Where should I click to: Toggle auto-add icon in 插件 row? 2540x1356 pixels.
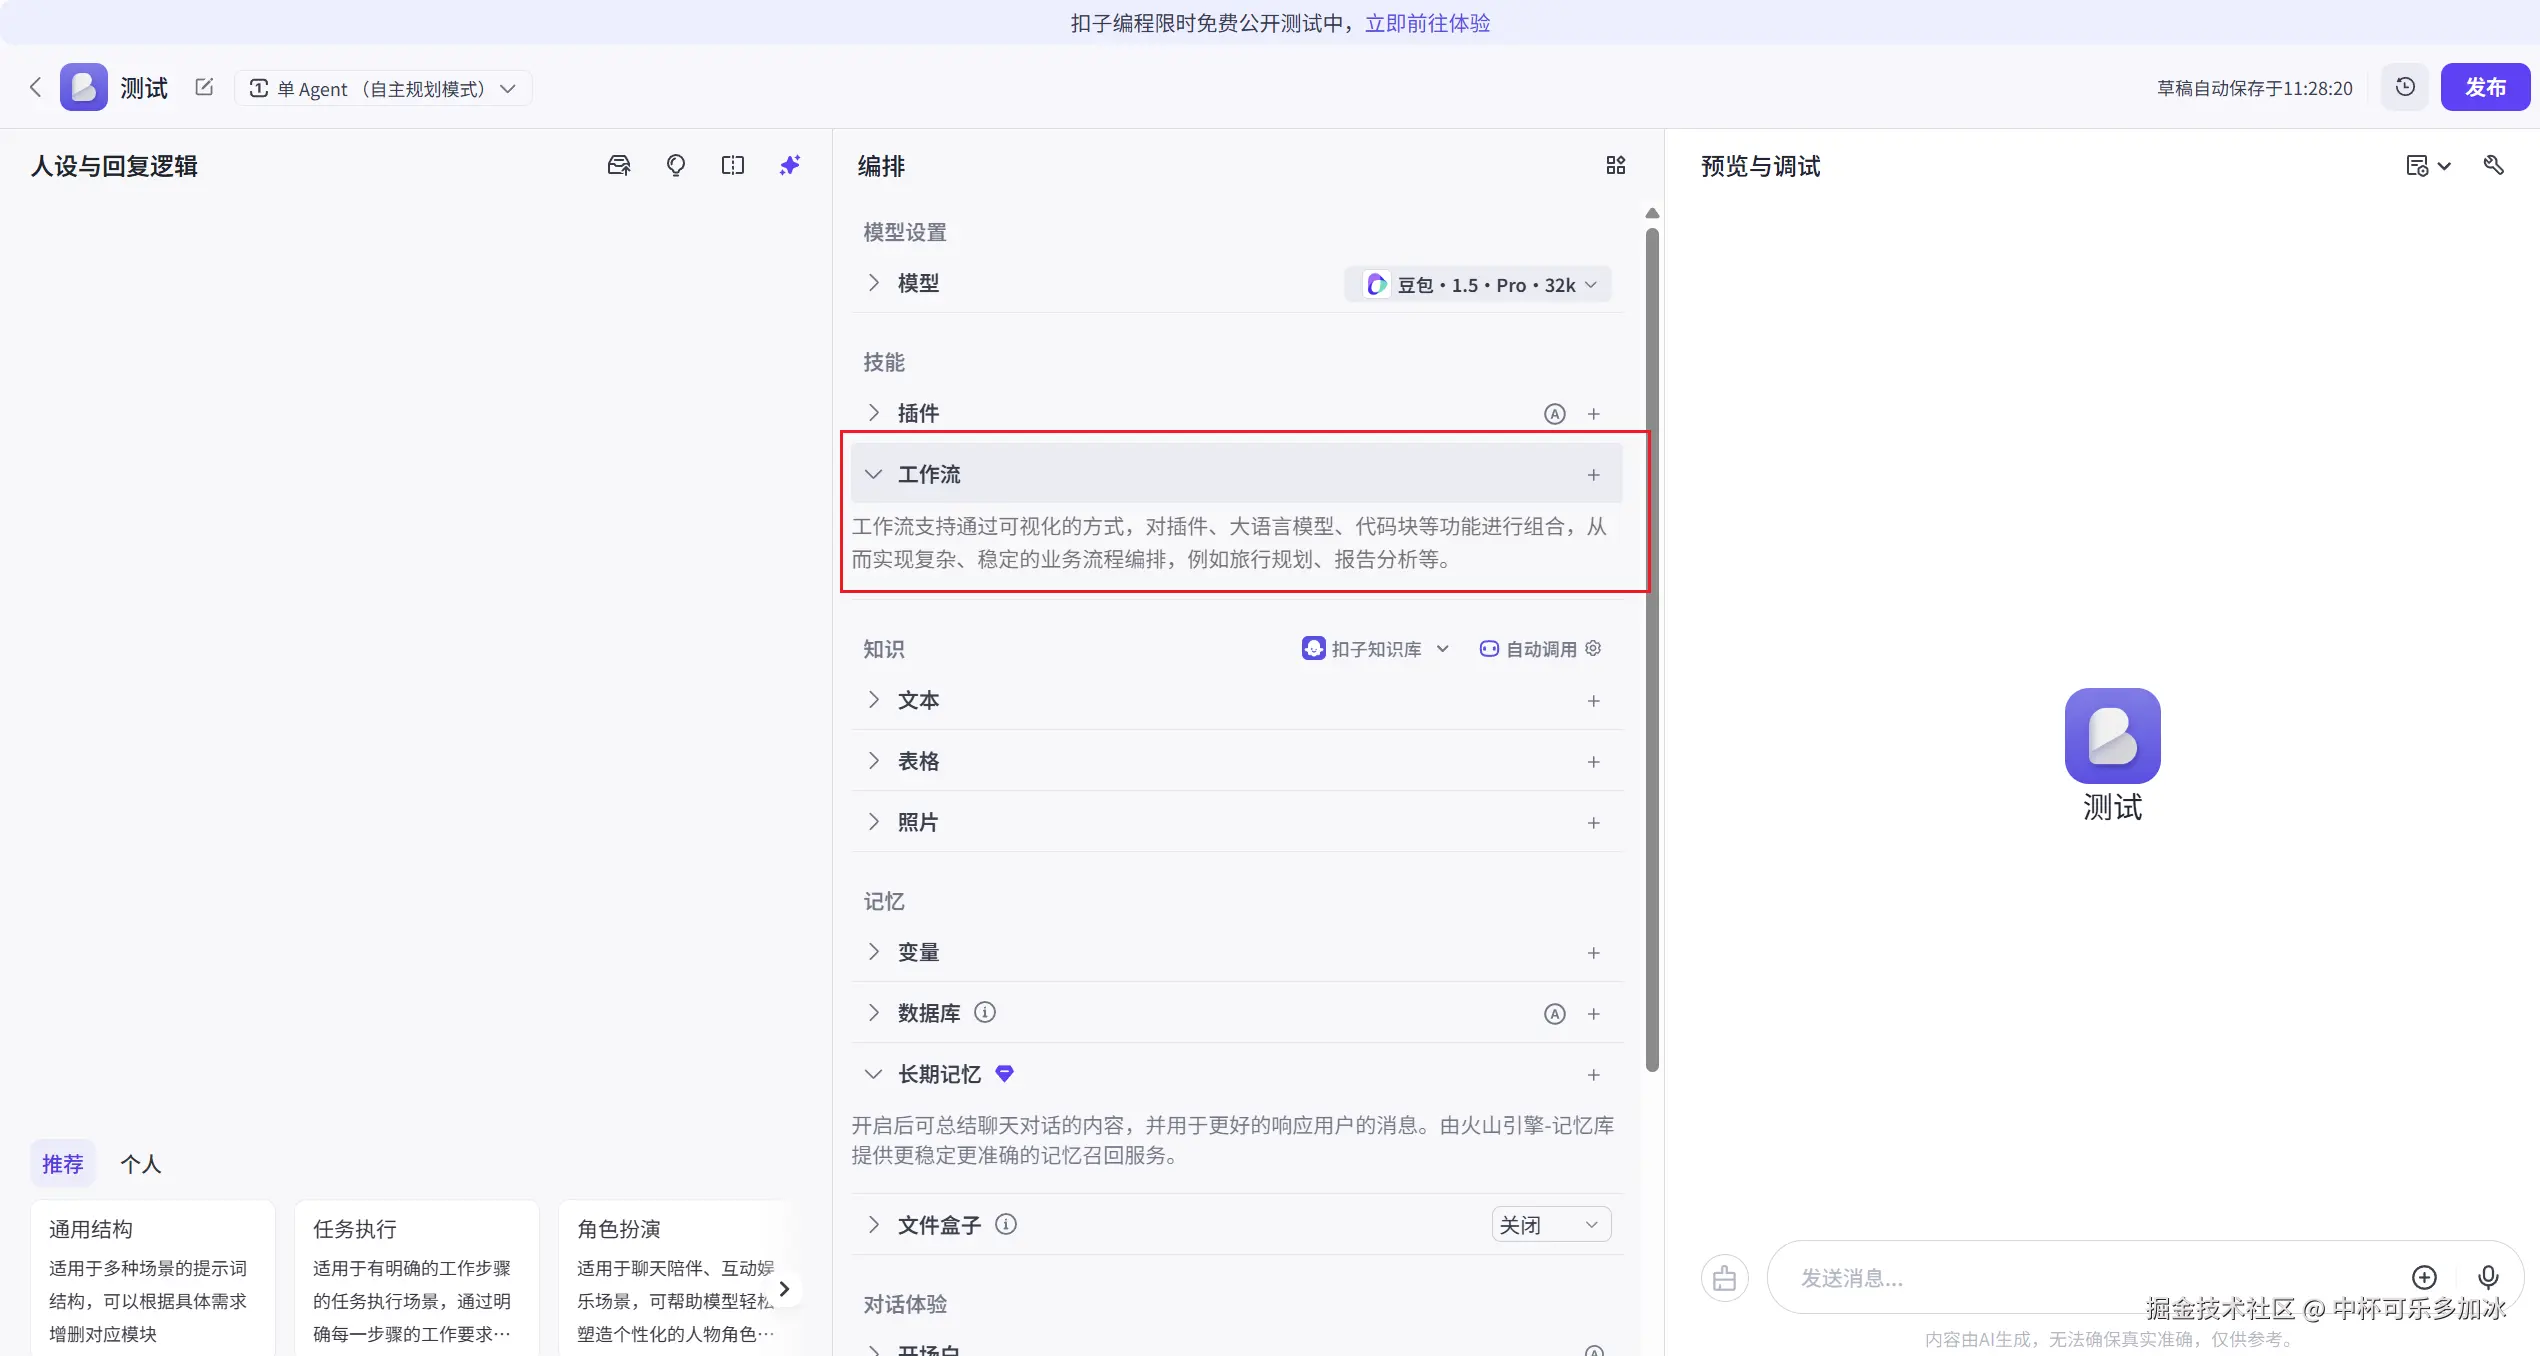[1554, 414]
